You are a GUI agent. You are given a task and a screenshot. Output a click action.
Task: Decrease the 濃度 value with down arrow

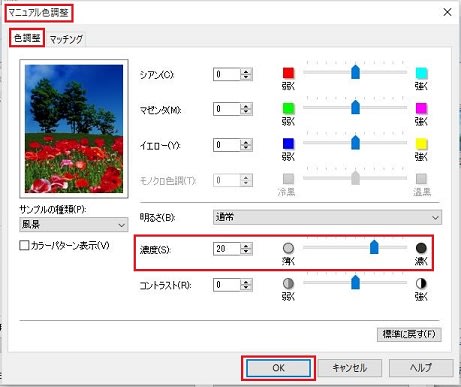pos(246,251)
